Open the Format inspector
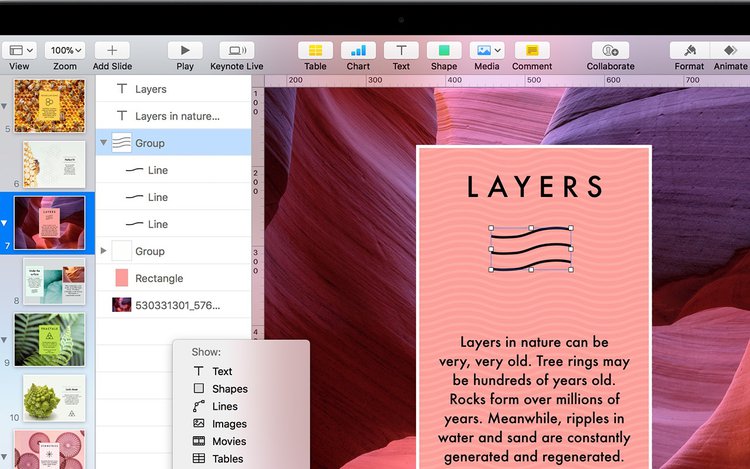The width and height of the screenshot is (750, 469). click(x=689, y=50)
